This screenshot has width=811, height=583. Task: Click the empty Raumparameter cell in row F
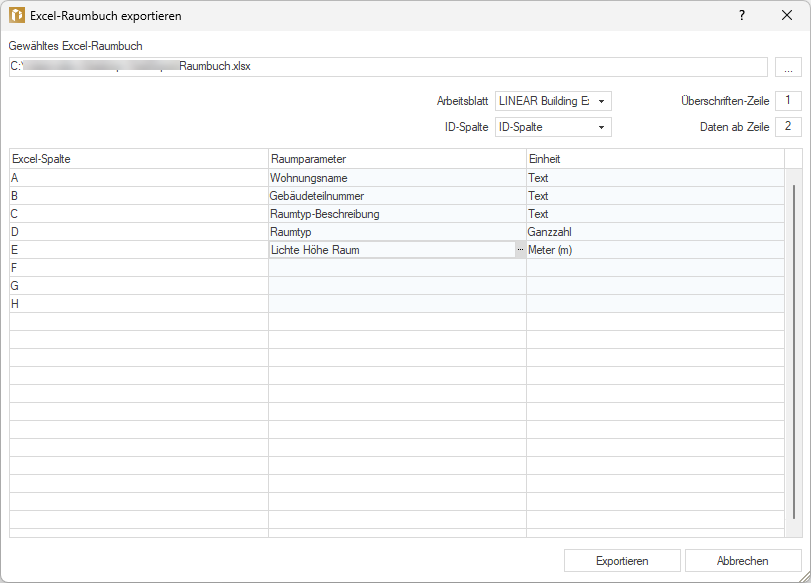[397, 268]
